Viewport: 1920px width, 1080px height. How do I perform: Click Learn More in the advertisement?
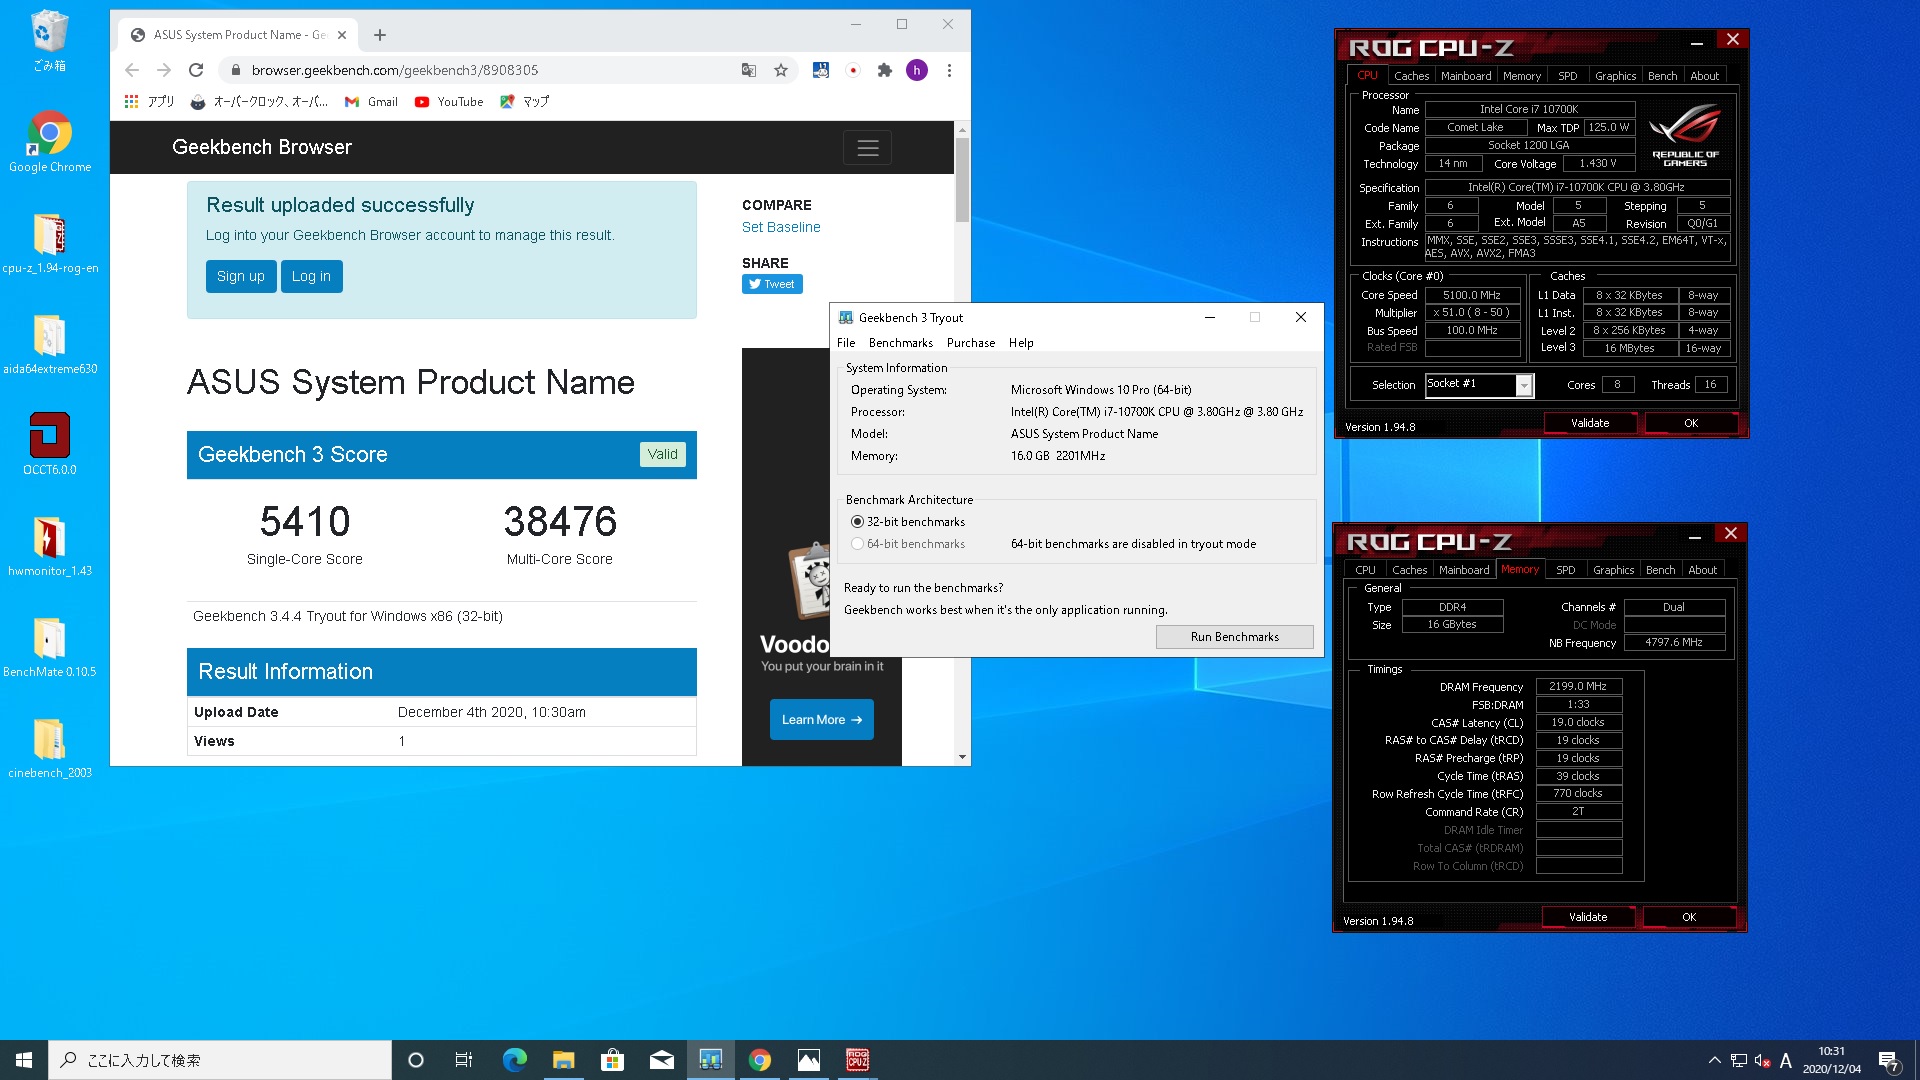(821, 720)
